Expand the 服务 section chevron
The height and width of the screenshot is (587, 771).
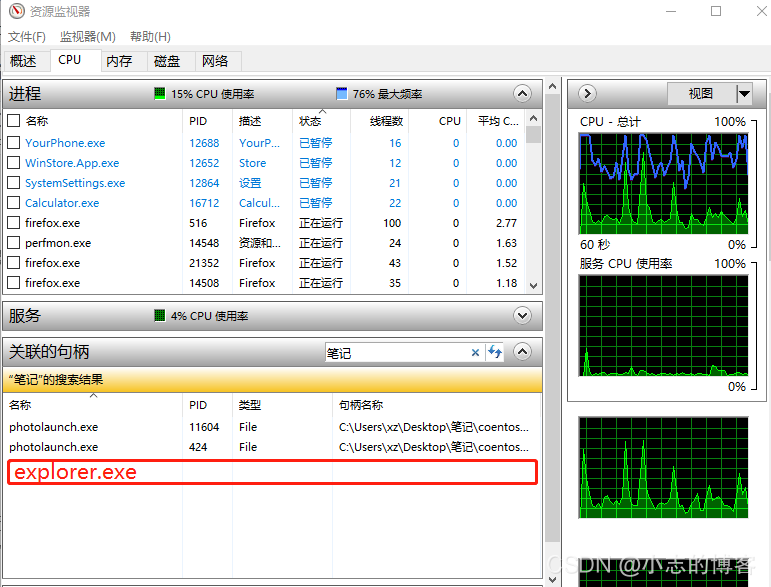522,316
